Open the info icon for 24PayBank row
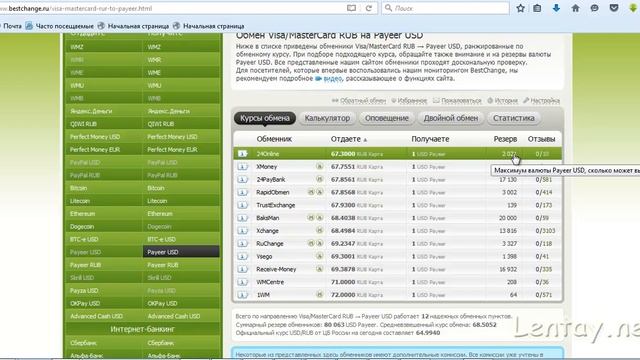This screenshot has width=640, height=360. click(242, 180)
